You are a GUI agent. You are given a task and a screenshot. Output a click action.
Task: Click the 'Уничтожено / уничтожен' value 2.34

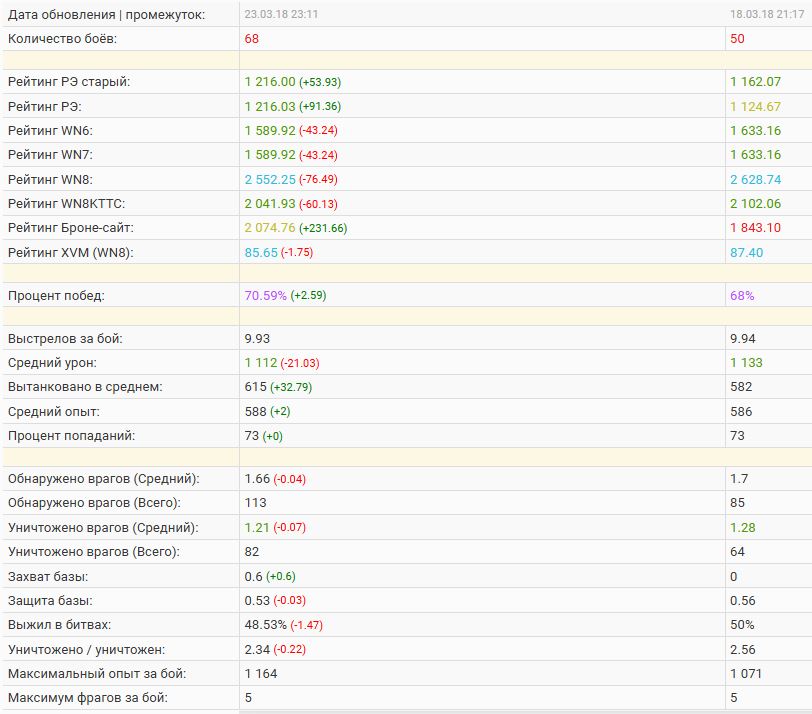257,650
